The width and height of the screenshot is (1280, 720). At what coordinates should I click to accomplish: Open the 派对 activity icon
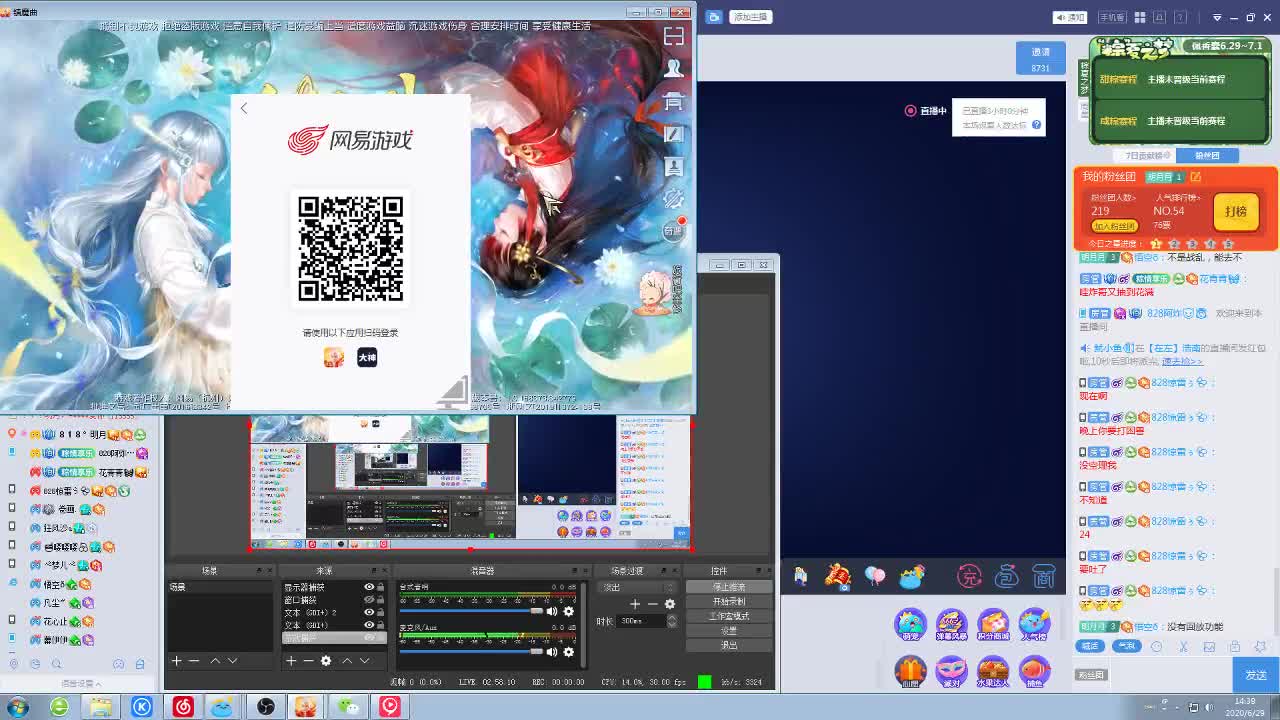tap(951, 671)
